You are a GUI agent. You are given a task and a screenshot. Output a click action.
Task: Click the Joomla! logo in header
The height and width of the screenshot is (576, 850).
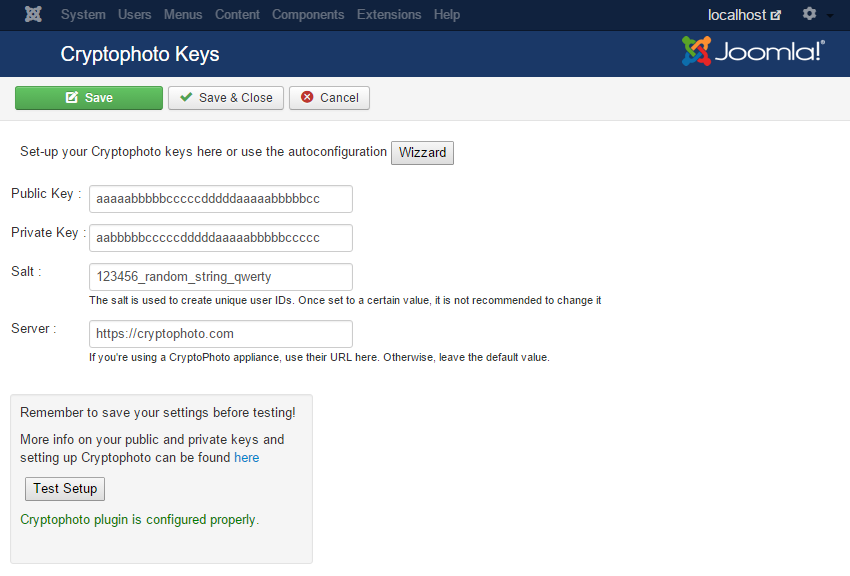coord(753,51)
